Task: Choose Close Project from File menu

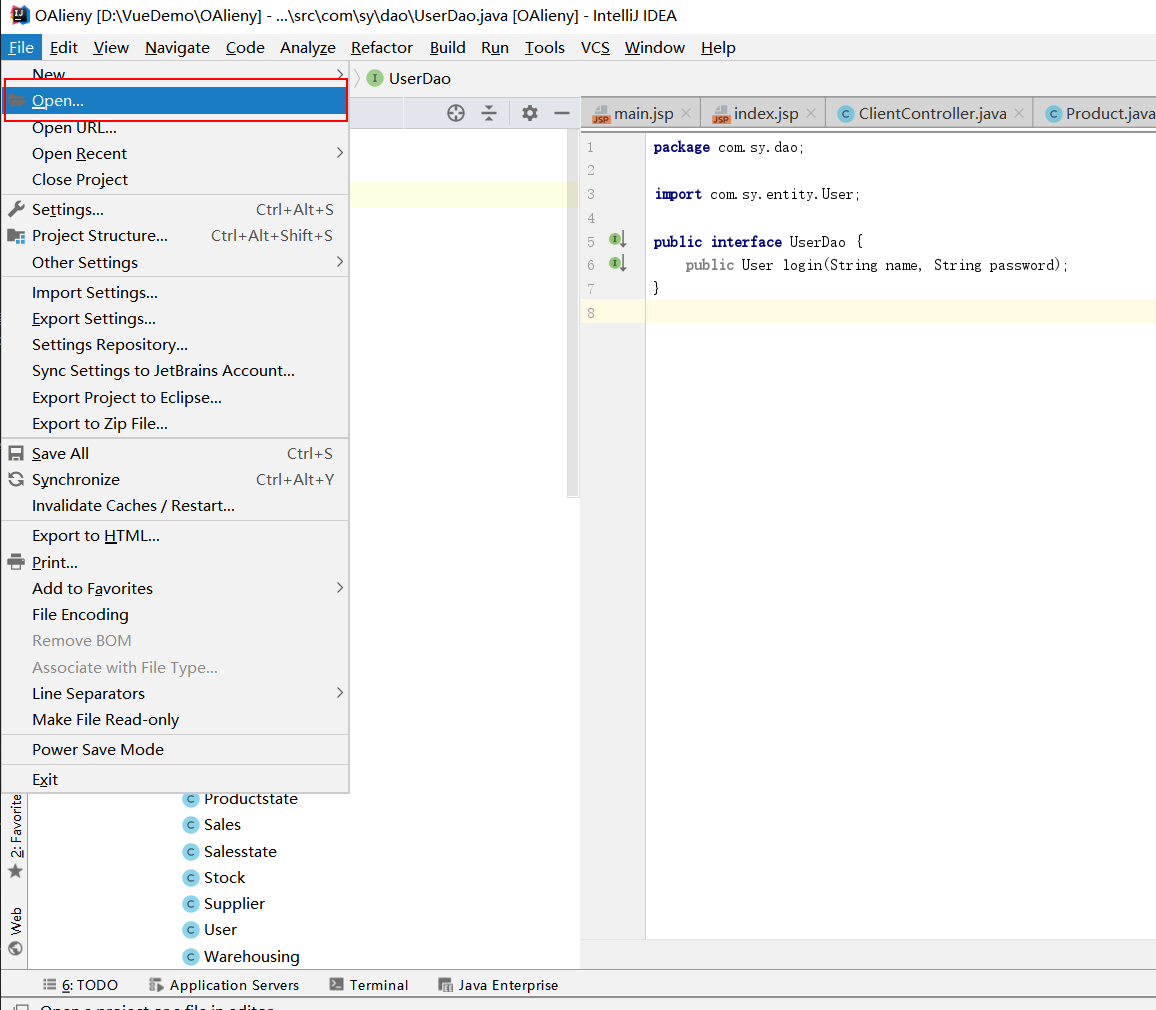Action: pos(175,180)
